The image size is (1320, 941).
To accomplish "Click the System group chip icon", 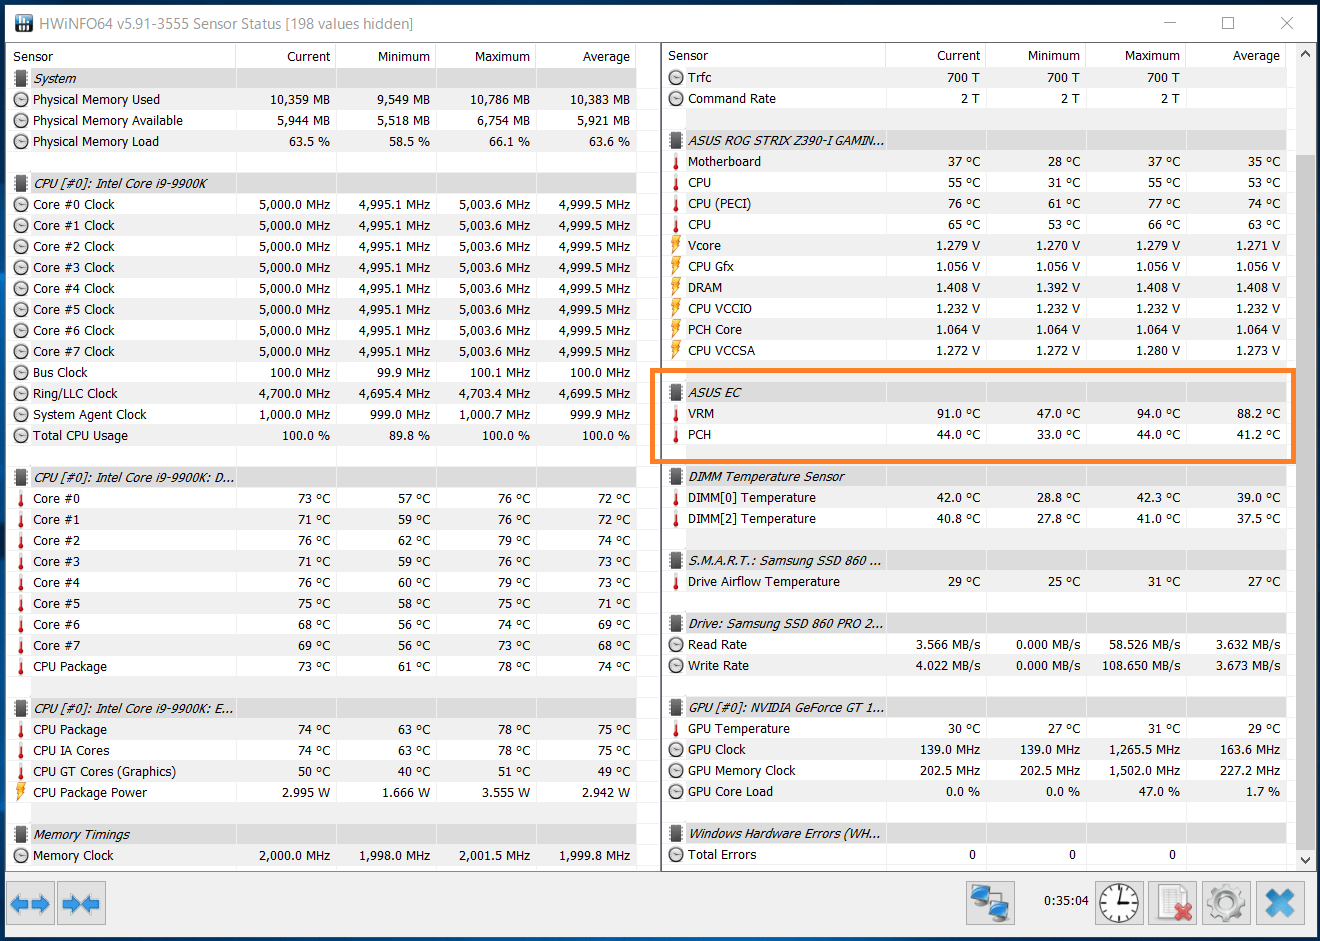I will (21, 79).
